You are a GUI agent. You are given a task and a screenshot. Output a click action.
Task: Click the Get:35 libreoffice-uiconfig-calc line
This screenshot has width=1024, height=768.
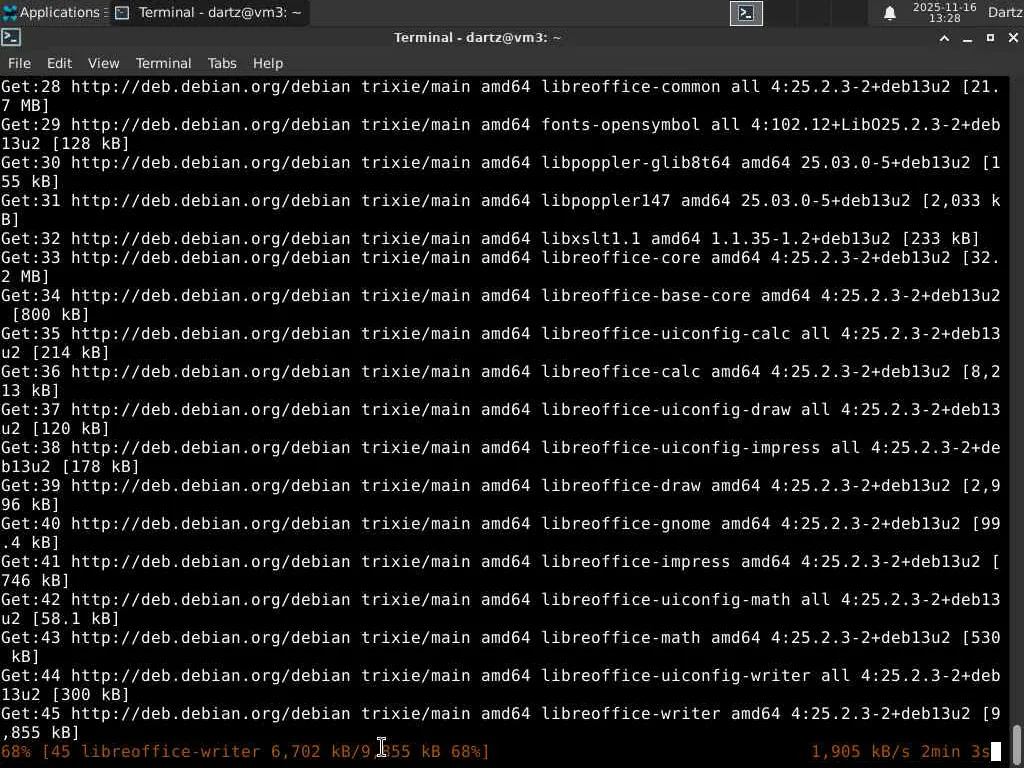tap(500, 343)
